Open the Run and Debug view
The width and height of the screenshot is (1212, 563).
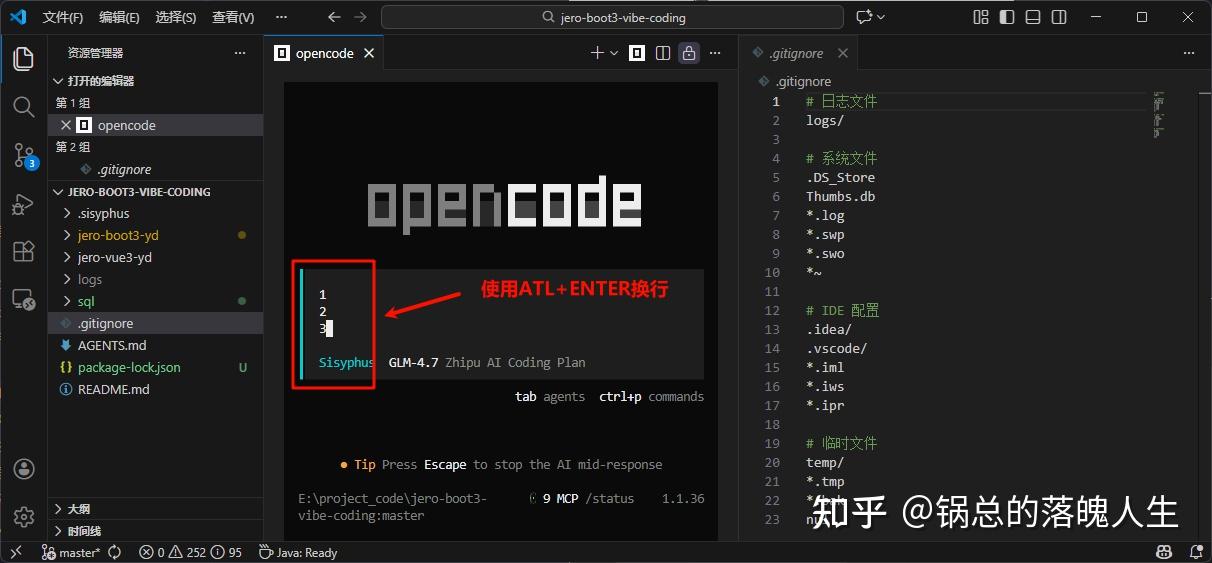click(x=23, y=204)
